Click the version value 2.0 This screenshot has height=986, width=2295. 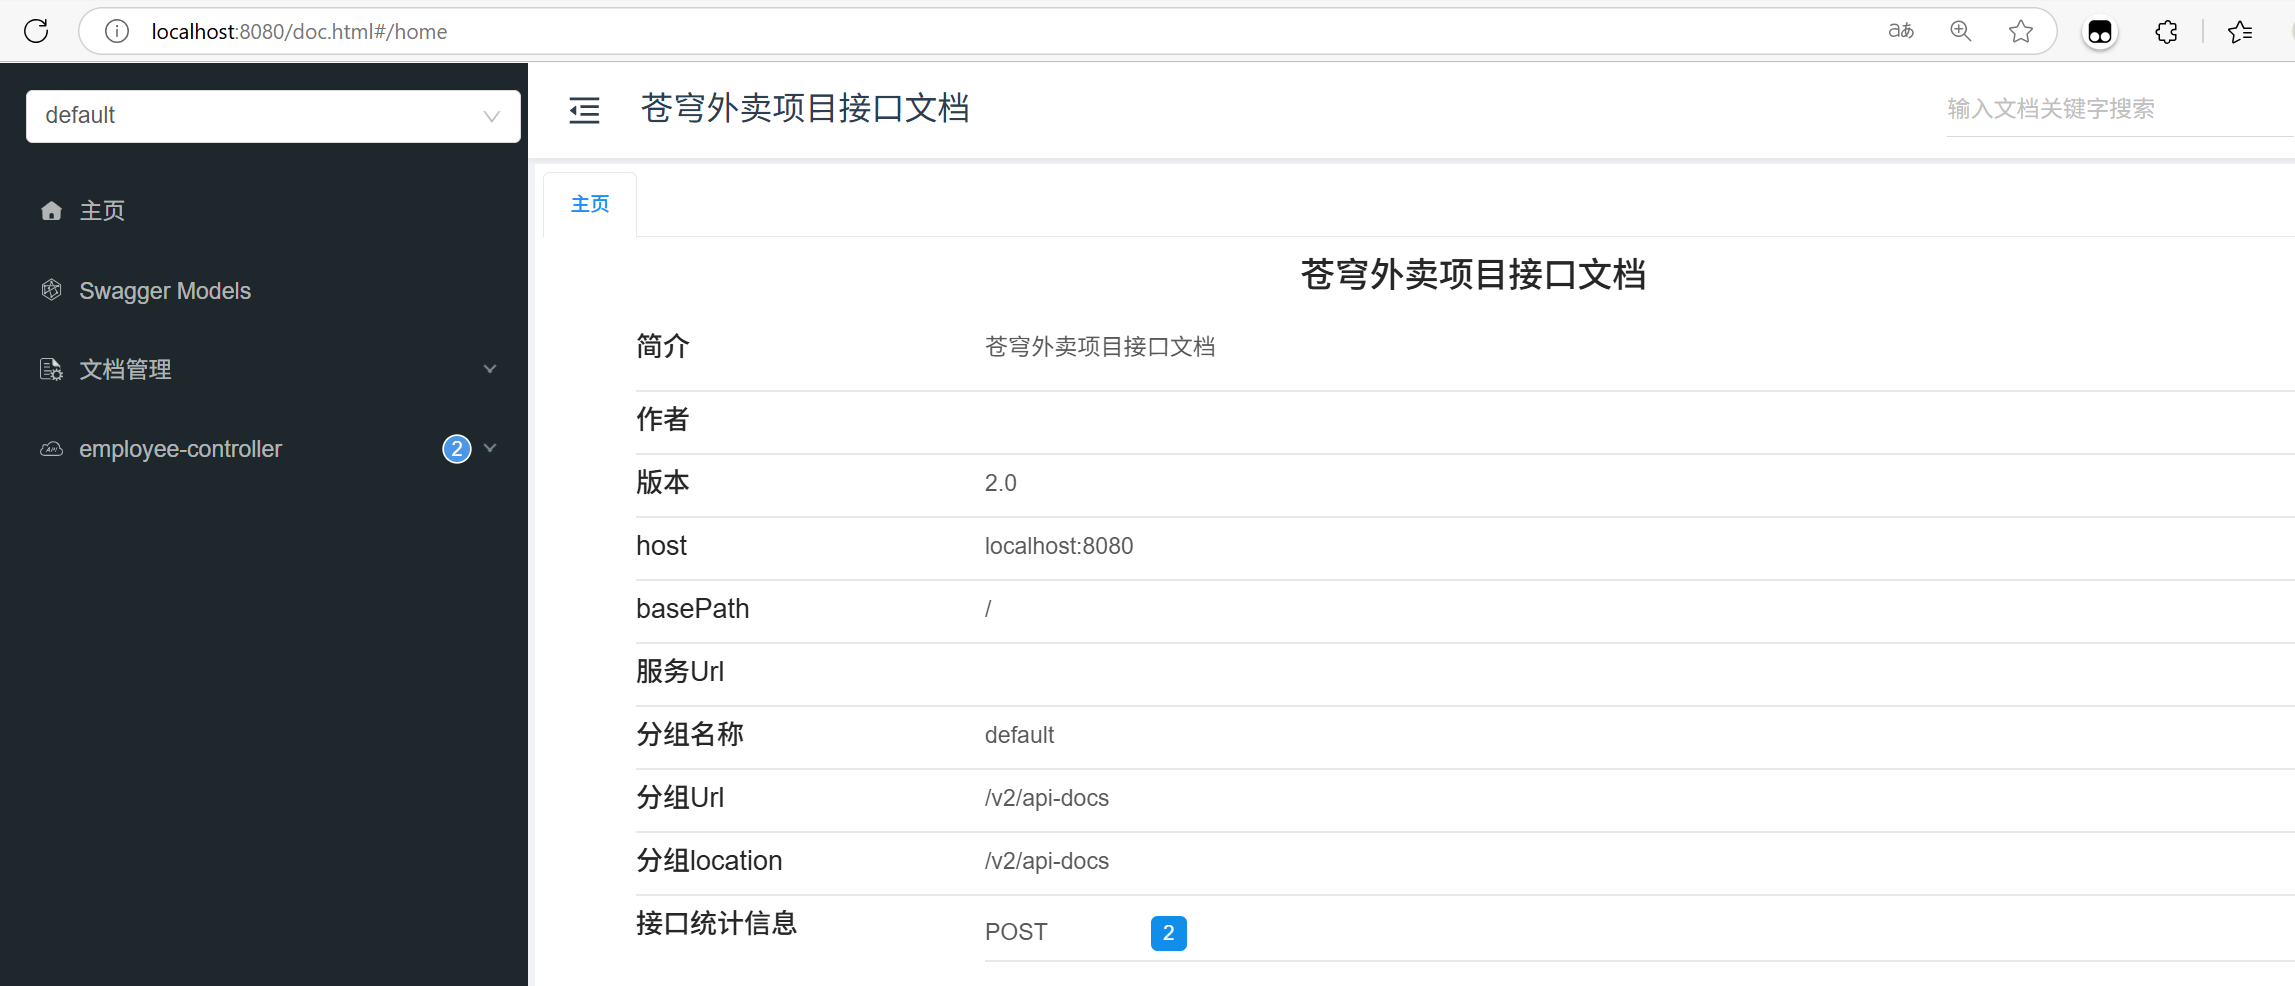pos(1000,483)
